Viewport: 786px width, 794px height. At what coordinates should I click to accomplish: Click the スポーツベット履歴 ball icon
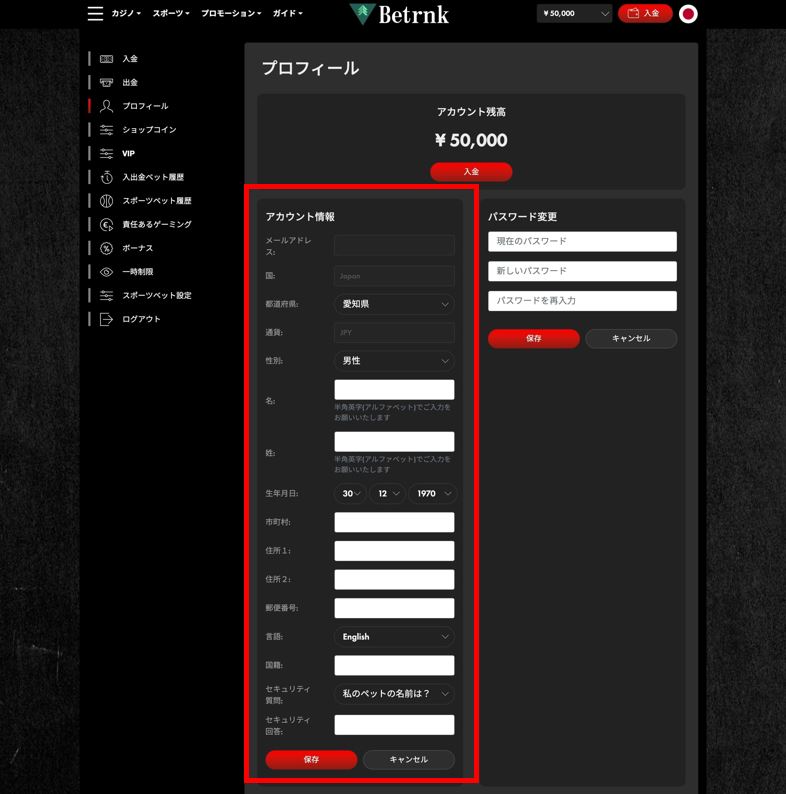(x=106, y=201)
